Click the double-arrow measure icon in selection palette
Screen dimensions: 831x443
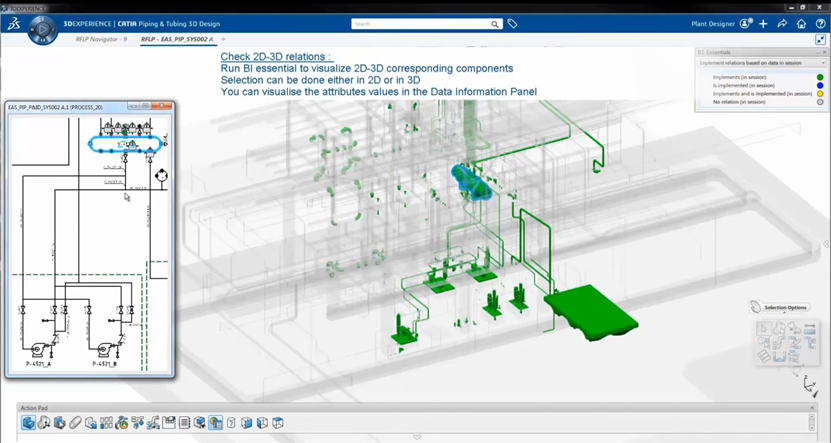[x=810, y=329]
